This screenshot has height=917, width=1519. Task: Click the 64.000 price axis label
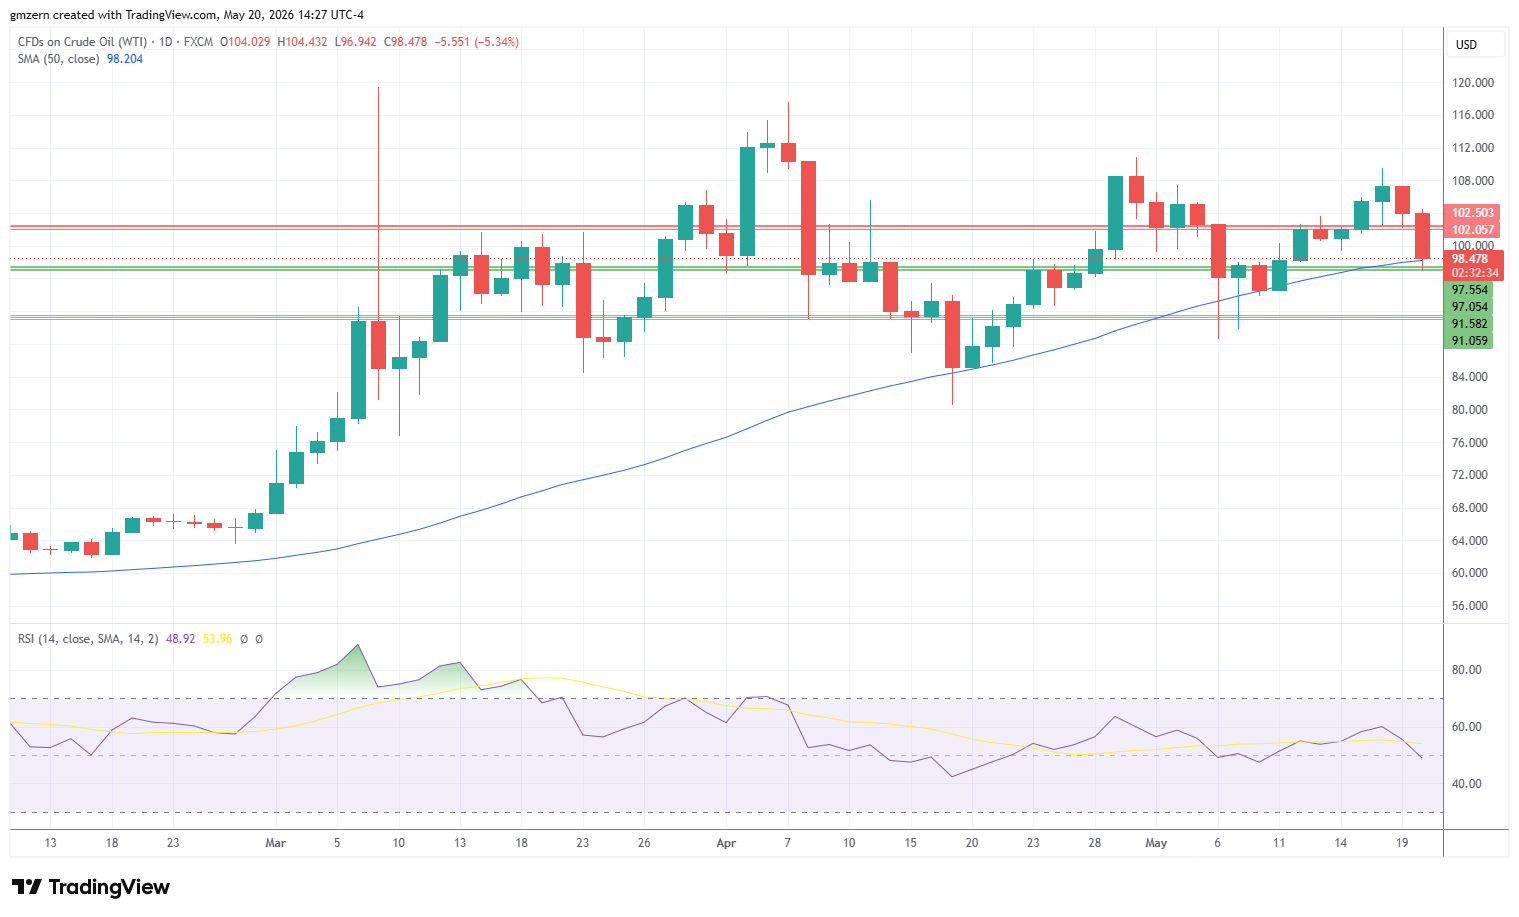tap(1470, 541)
